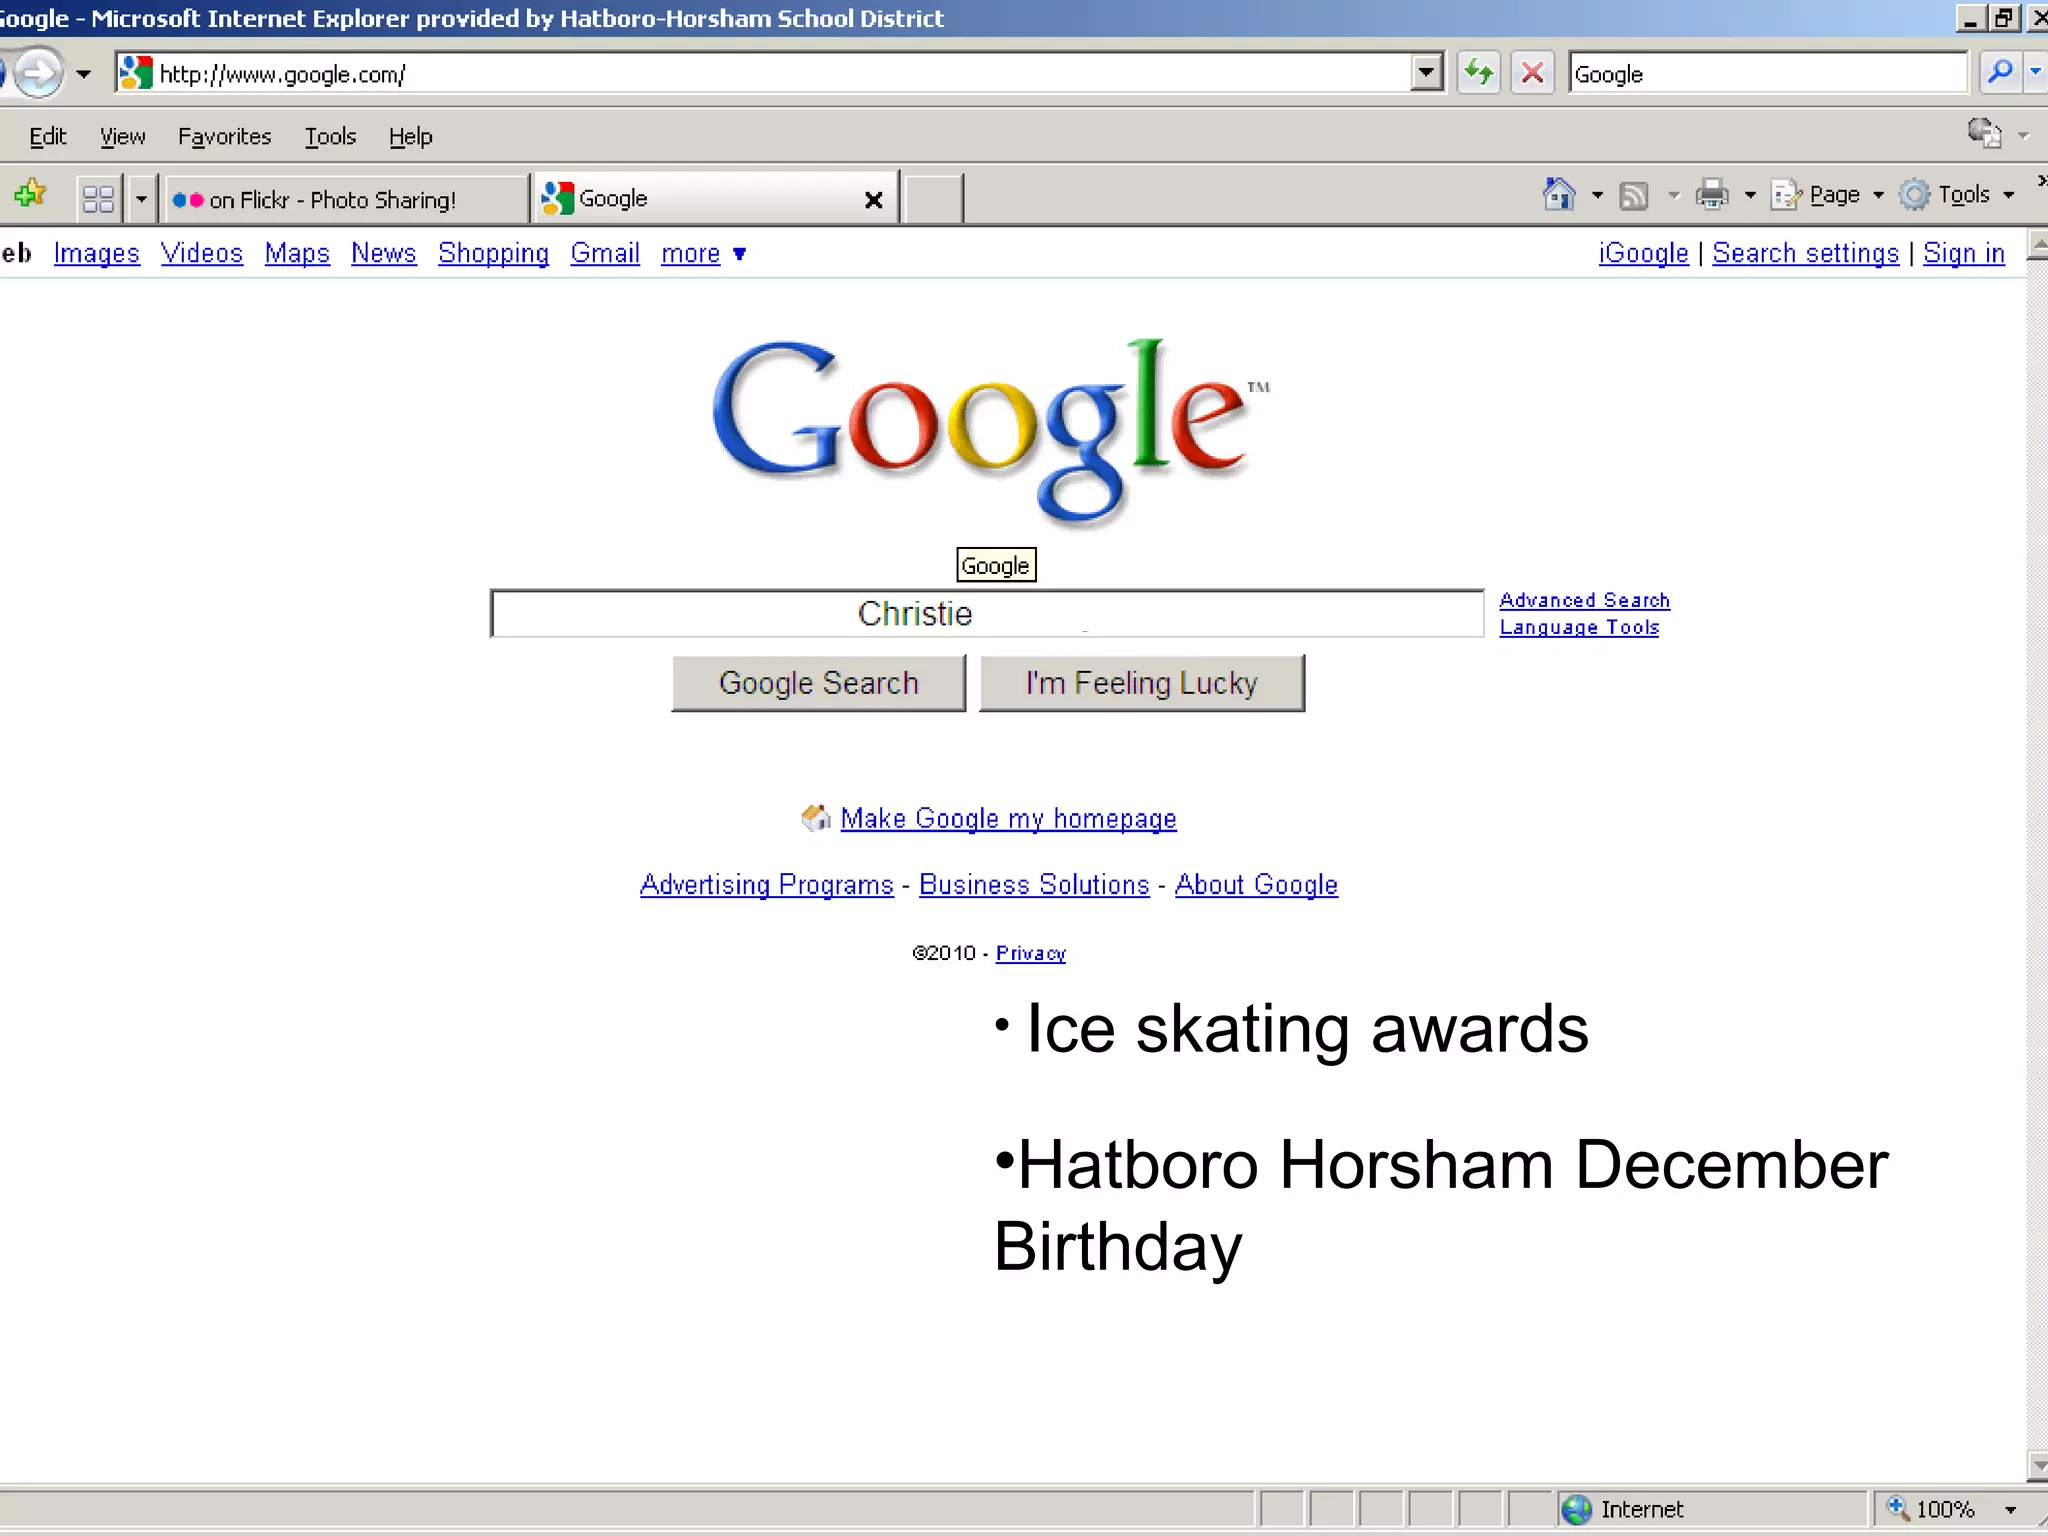Click the search field containing Christie
Viewport: 2048px width, 1536px height.
(x=986, y=613)
